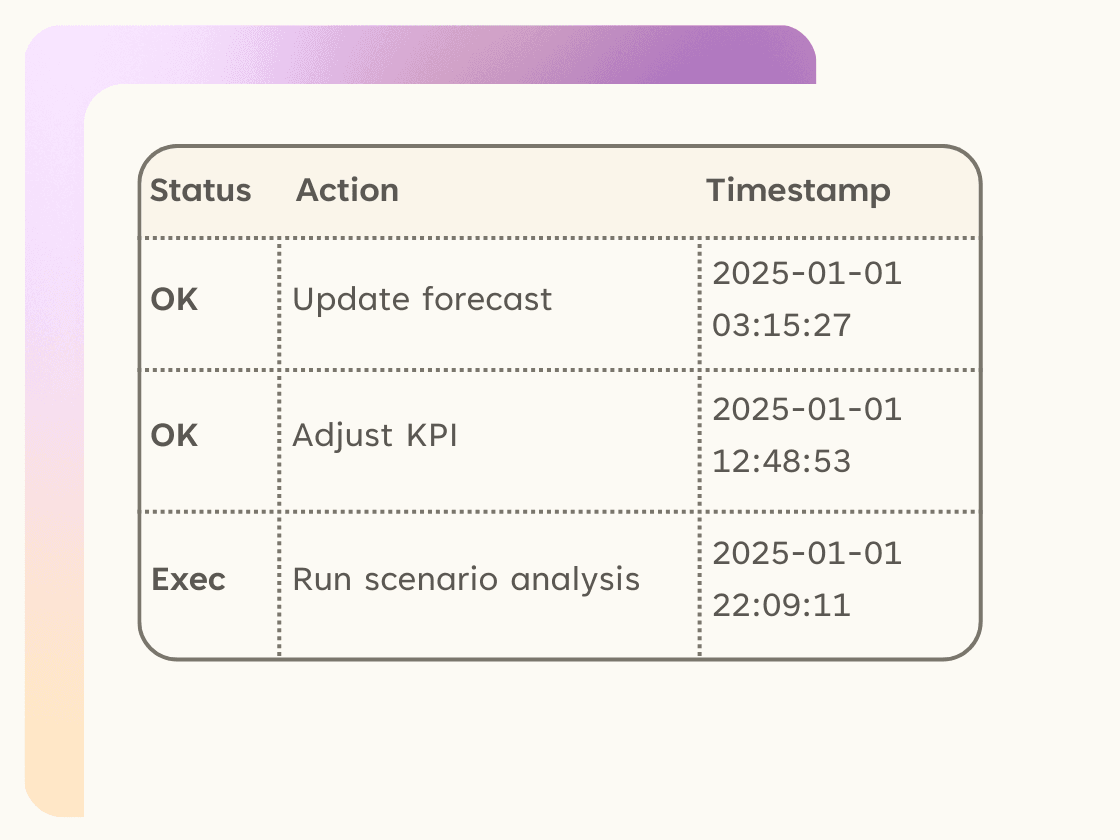Screen dimensions: 1120x840
Task: Click the Timestamp column header
Action: point(799,191)
